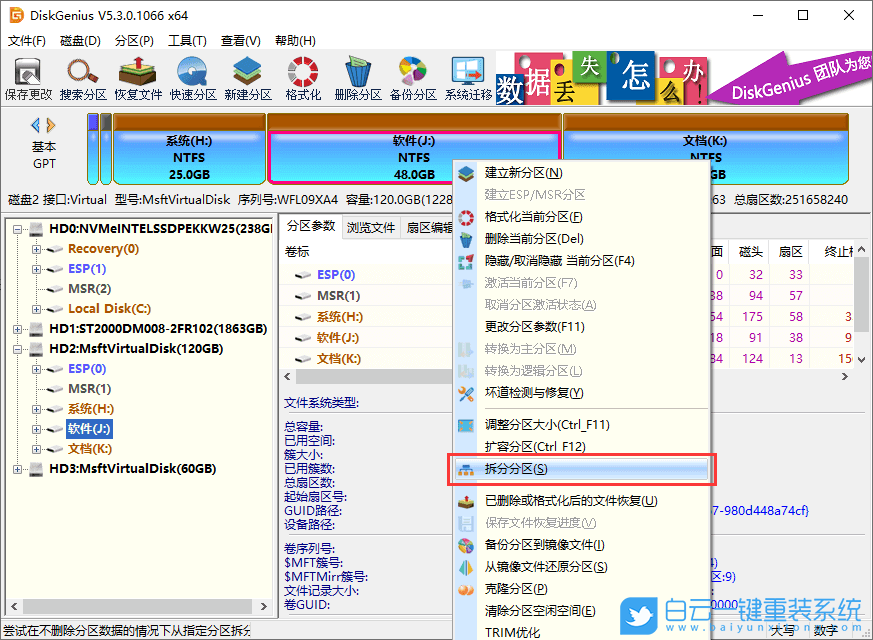Open the 备份分区 (Backup Partition) tool
The width and height of the screenshot is (873, 640).
click(413, 77)
